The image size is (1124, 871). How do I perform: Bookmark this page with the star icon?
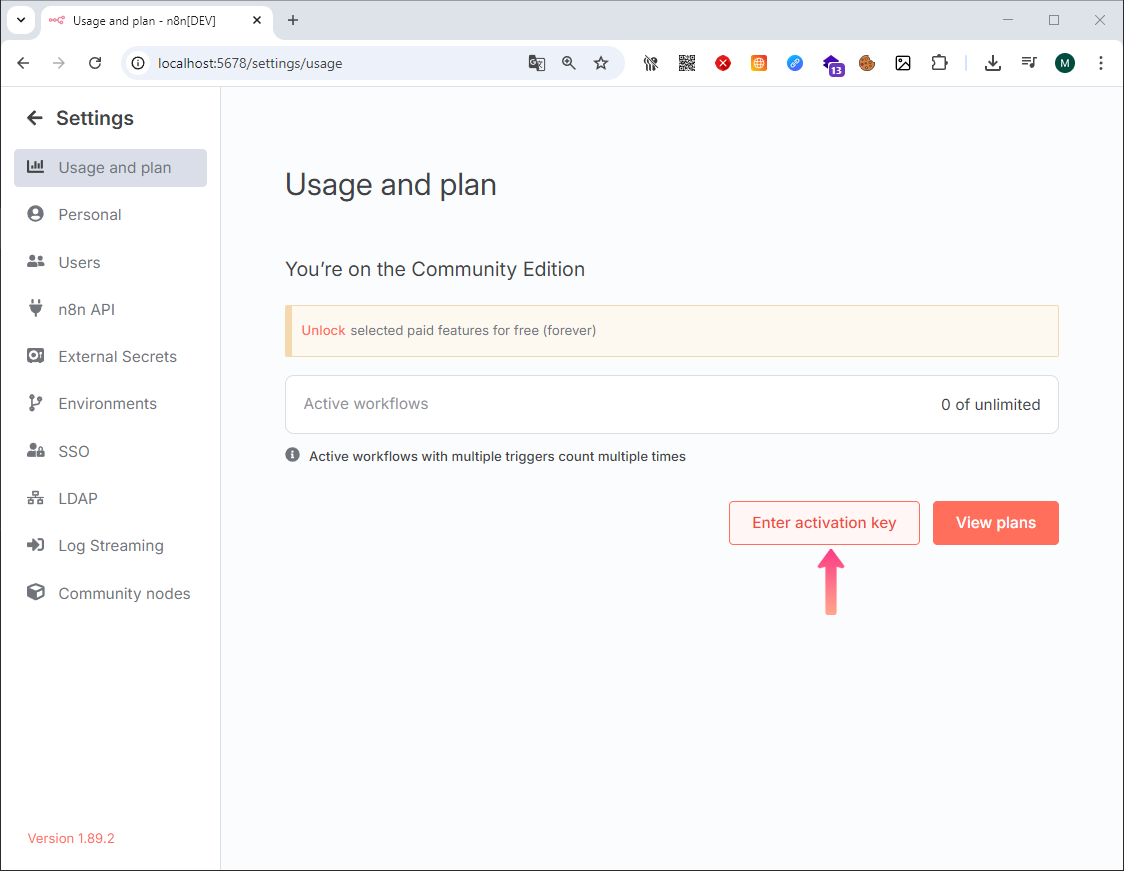coord(601,63)
